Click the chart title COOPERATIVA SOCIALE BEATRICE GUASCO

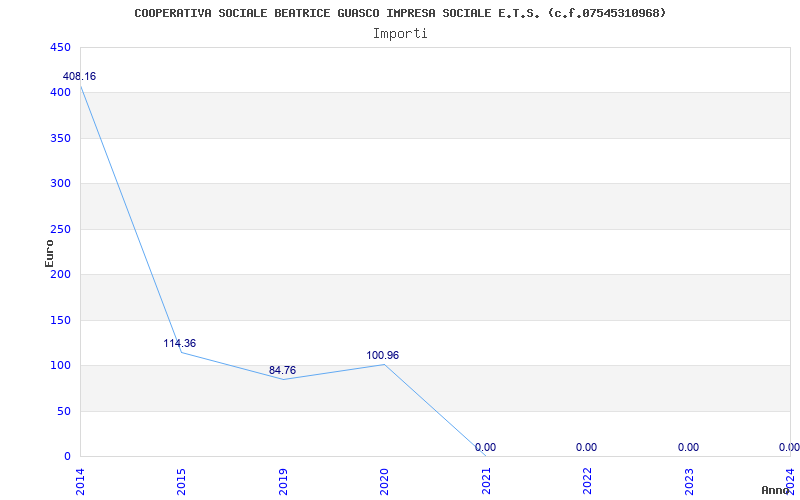click(x=400, y=13)
